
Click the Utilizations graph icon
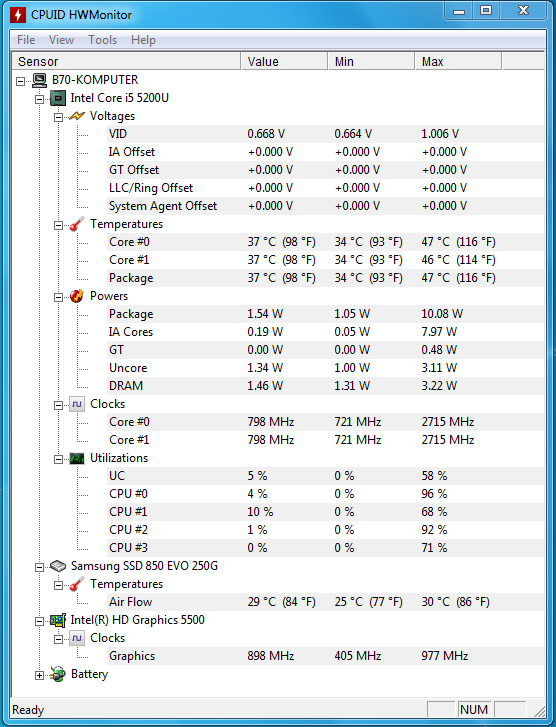point(77,458)
